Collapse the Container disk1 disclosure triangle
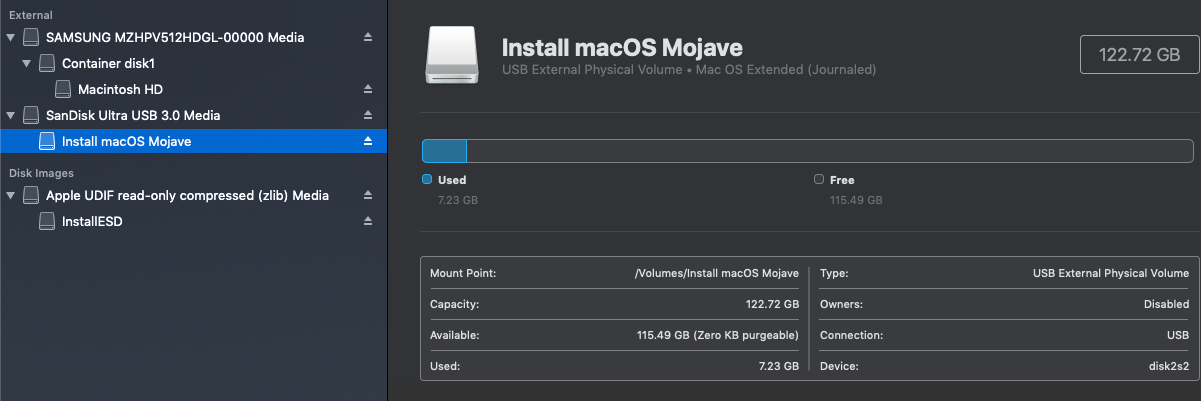Screen dimensions: 1201x401 pos(27,63)
